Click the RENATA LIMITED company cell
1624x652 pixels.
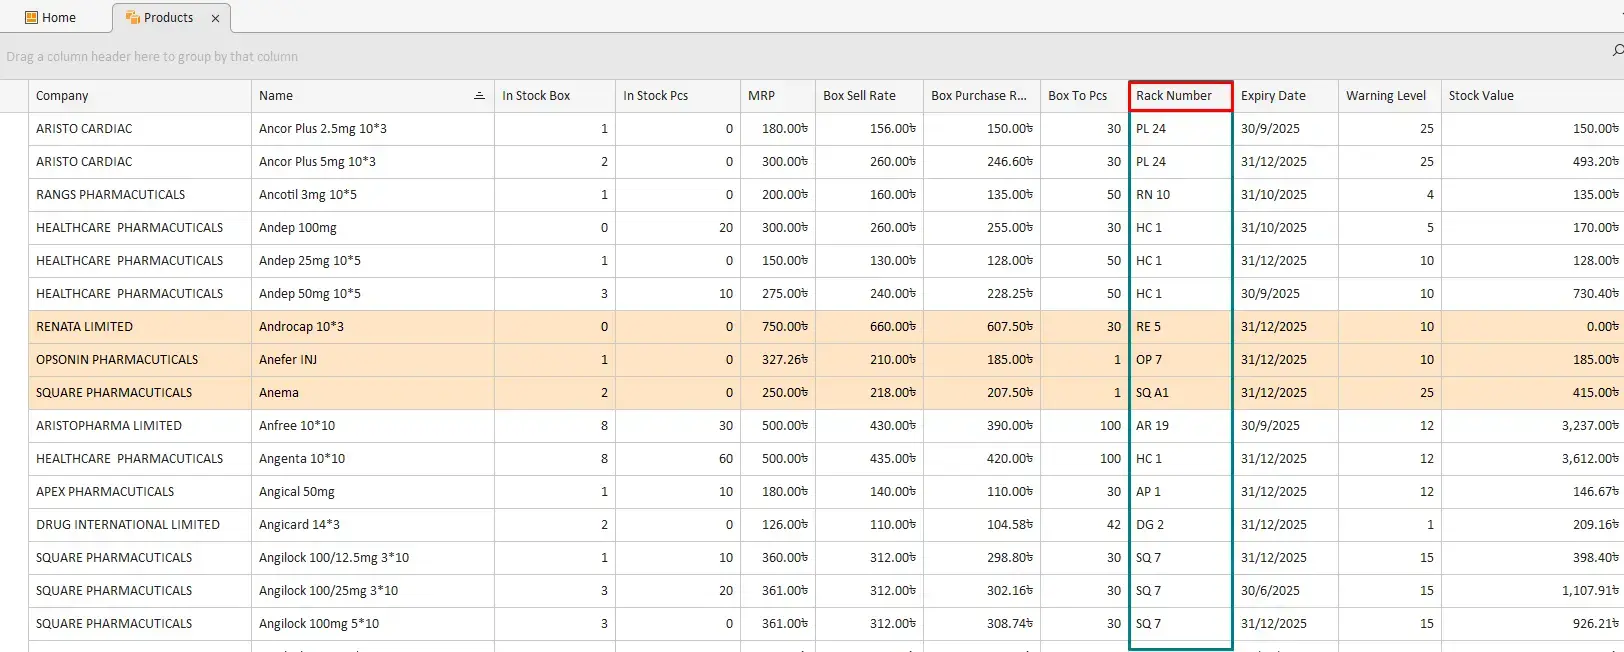tap(140, 327)
